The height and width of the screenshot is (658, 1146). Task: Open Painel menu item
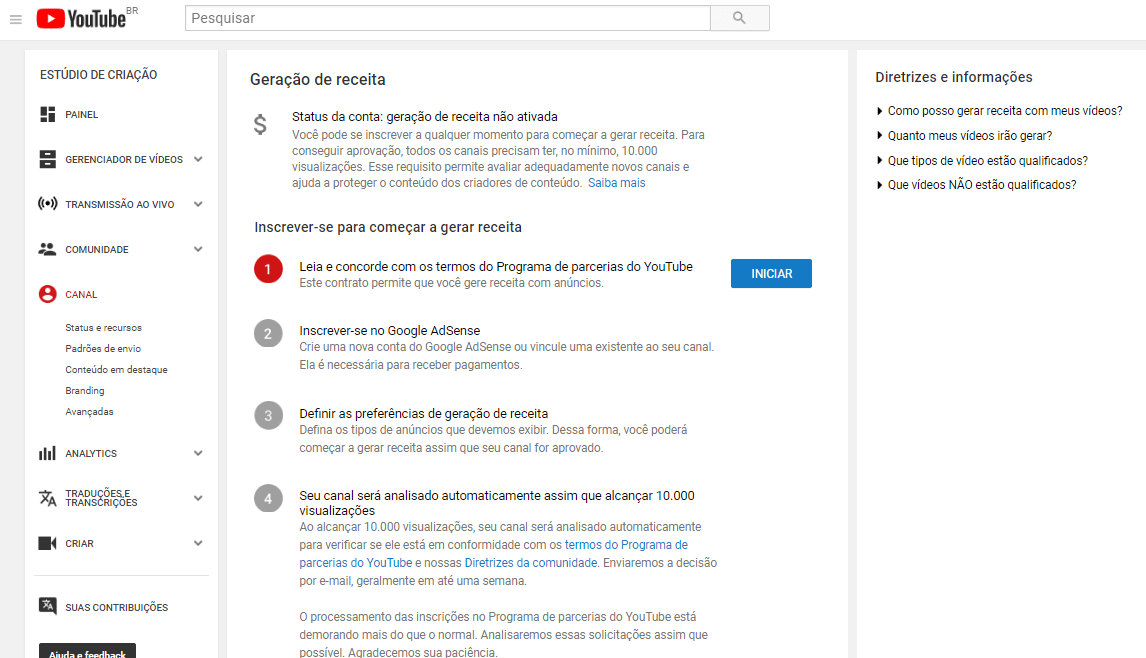(x=81, y=115)
